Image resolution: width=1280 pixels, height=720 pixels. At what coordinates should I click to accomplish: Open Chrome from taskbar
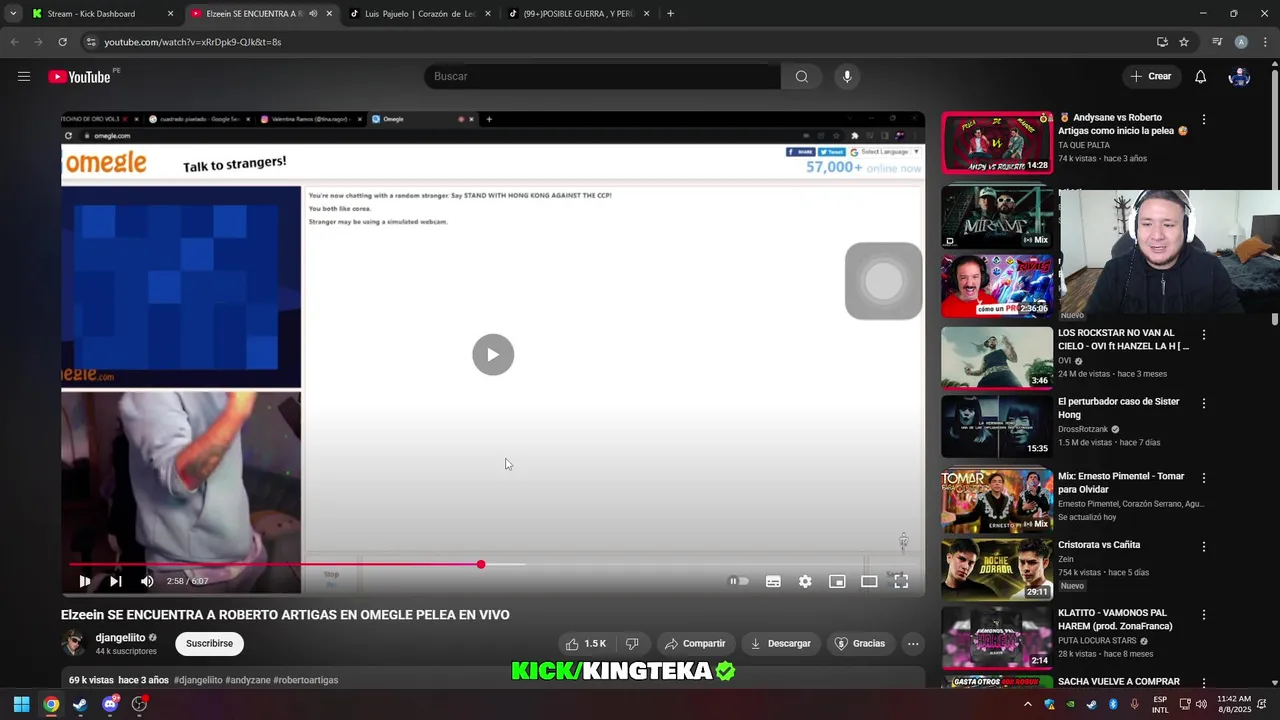[x=51, y=704]
